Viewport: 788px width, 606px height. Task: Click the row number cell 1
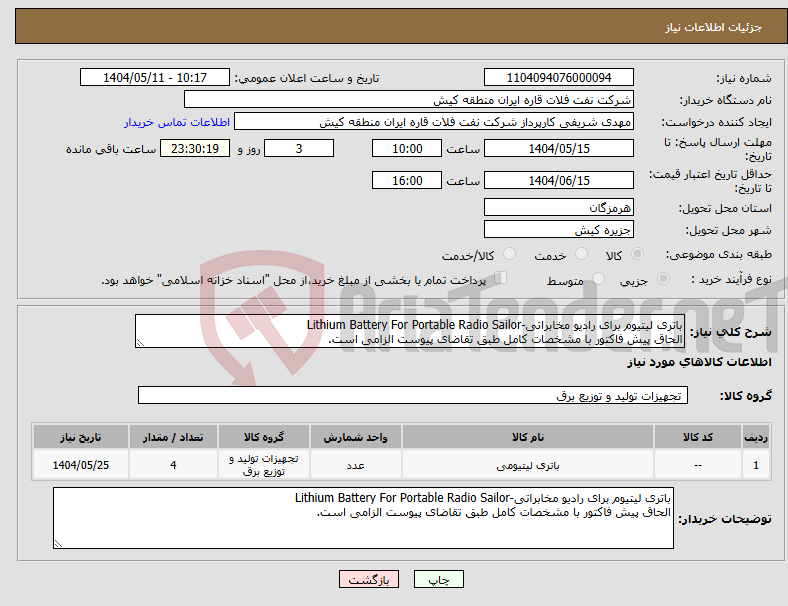pyautogui.click(x=756, y=465)
